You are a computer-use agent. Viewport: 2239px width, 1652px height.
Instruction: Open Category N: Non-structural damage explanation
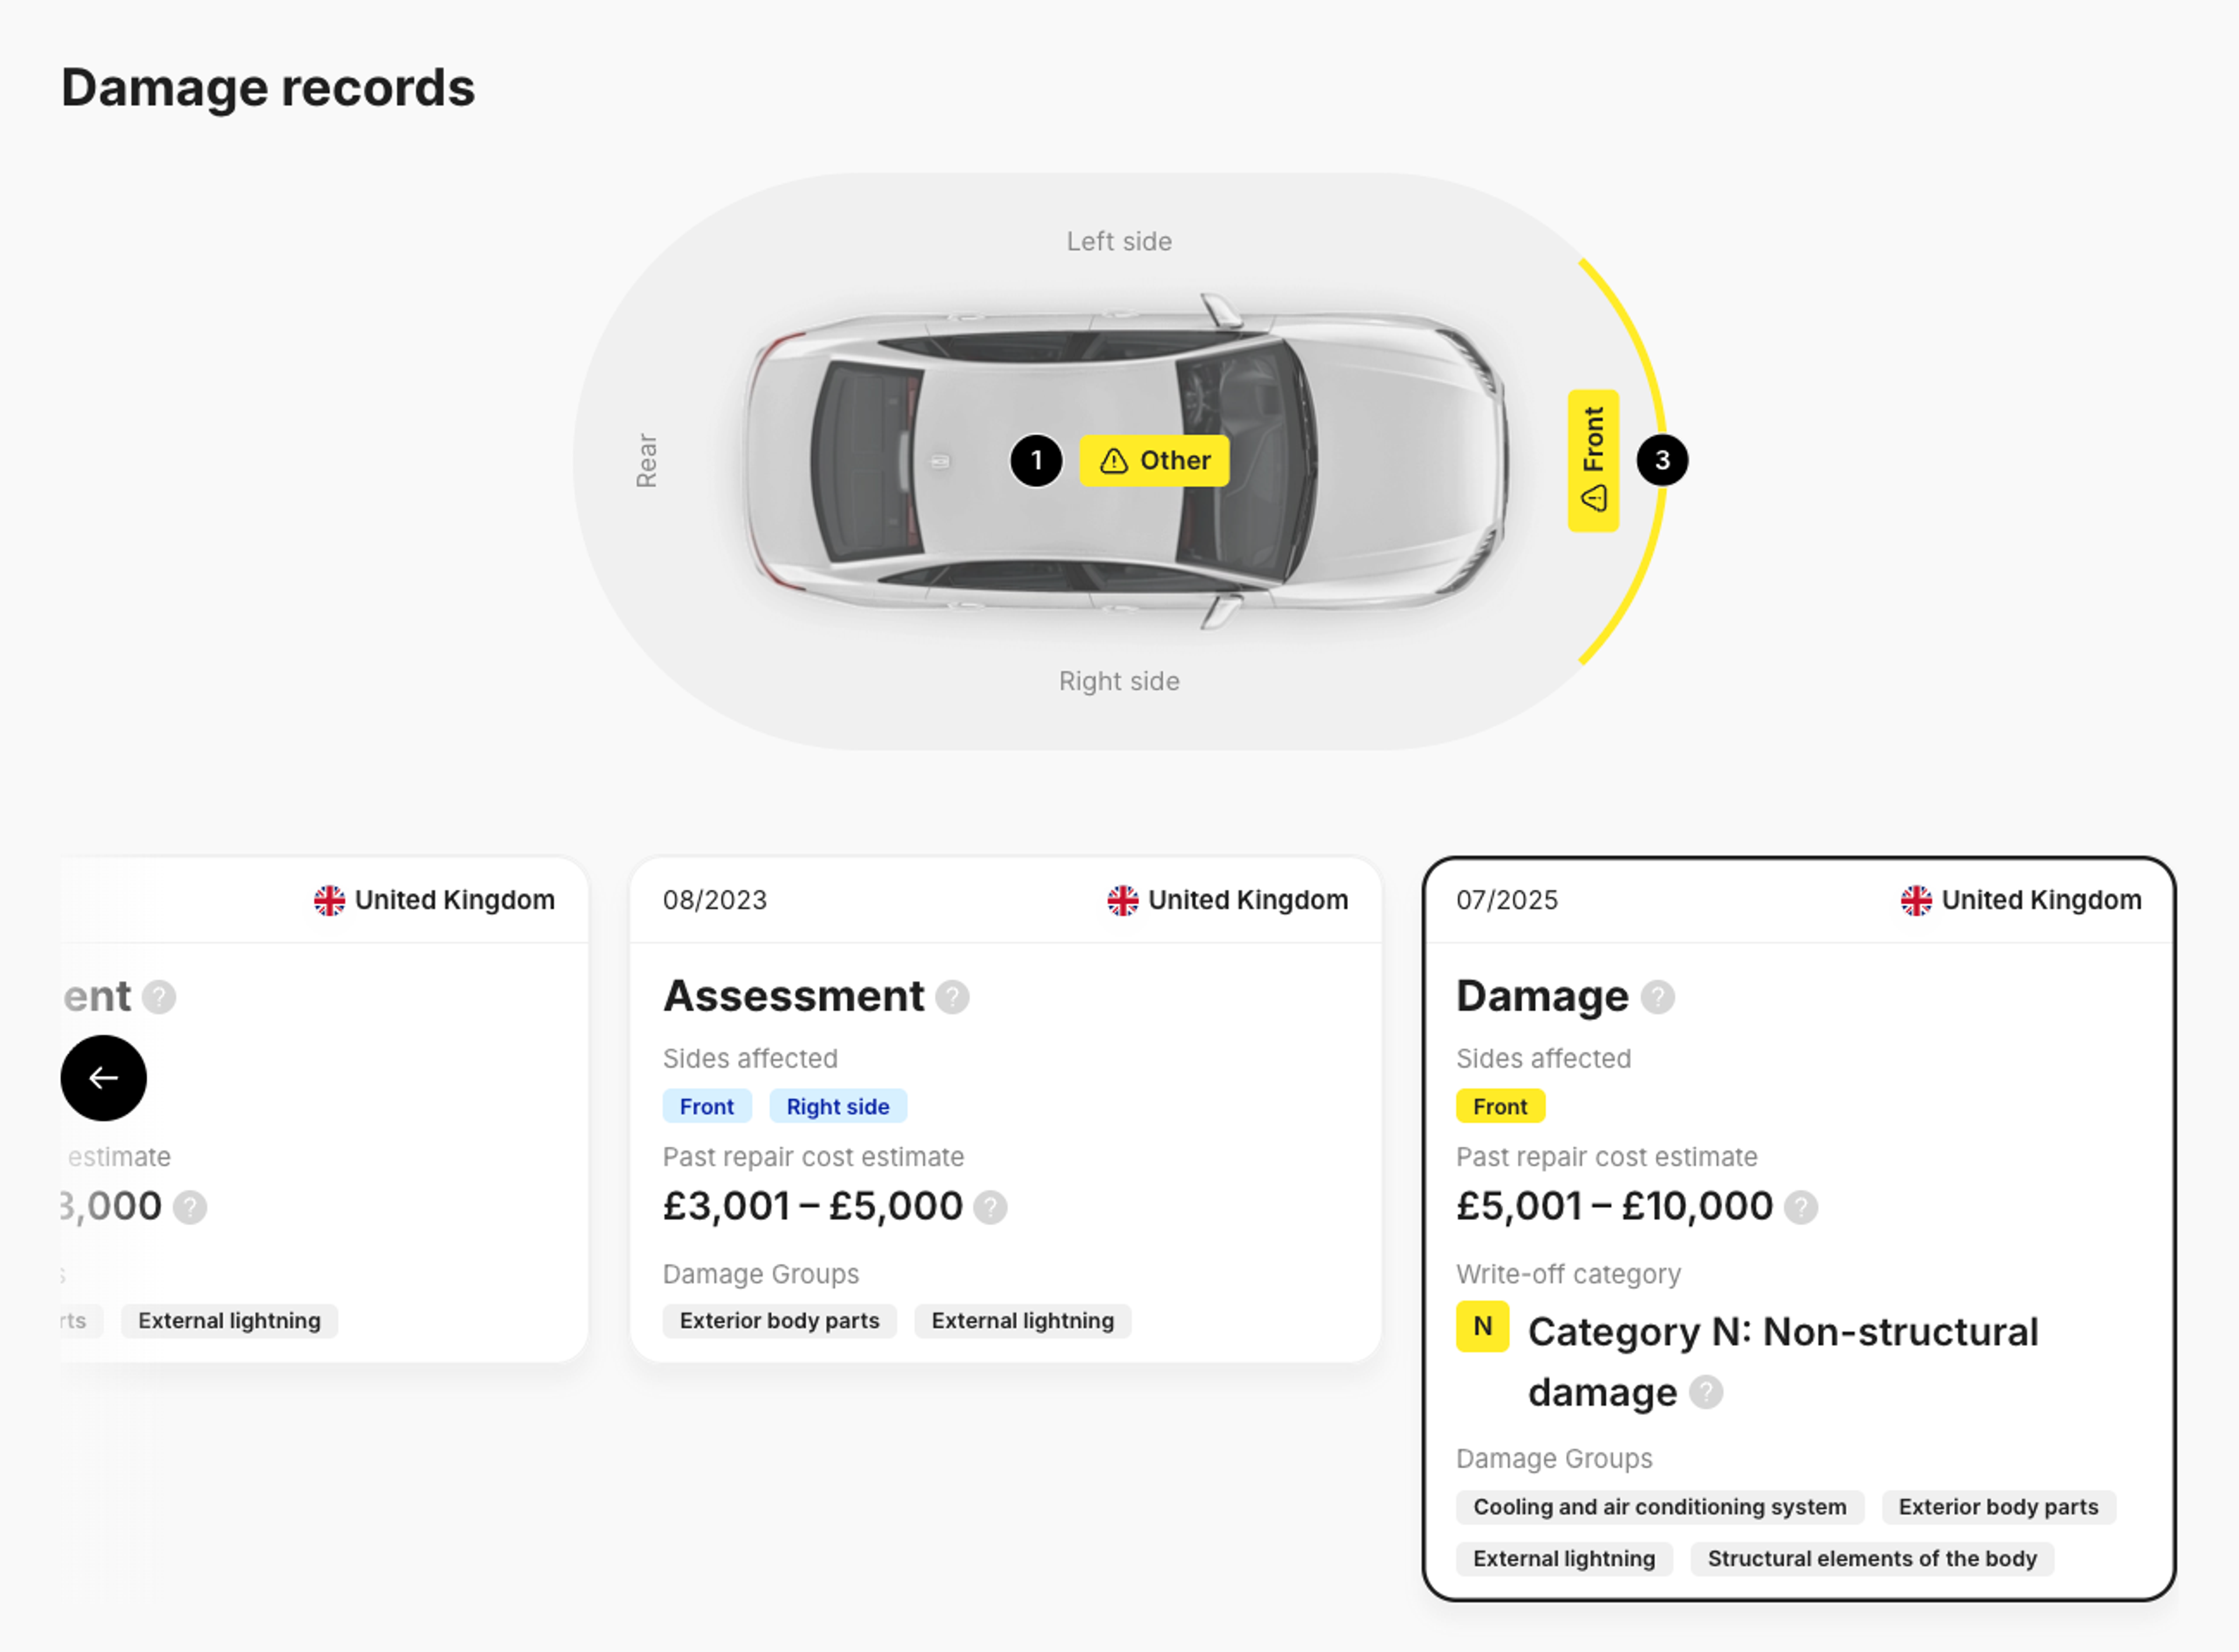[1707, 1392]
